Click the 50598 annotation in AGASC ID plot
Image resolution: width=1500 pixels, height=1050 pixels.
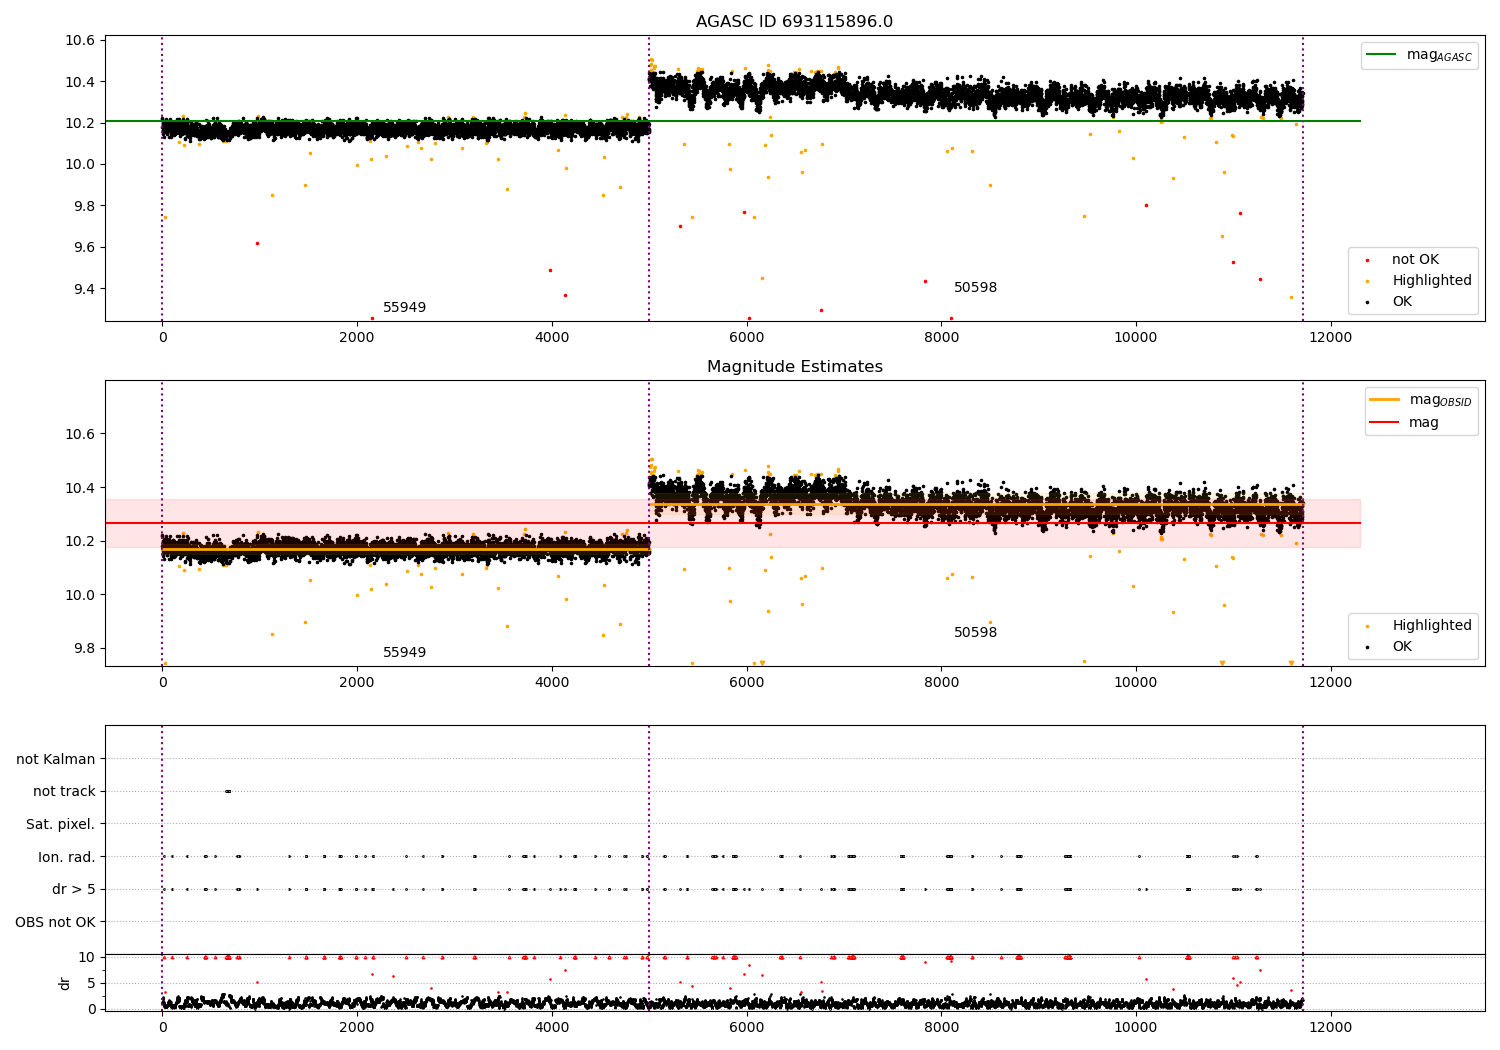point(975,288)
